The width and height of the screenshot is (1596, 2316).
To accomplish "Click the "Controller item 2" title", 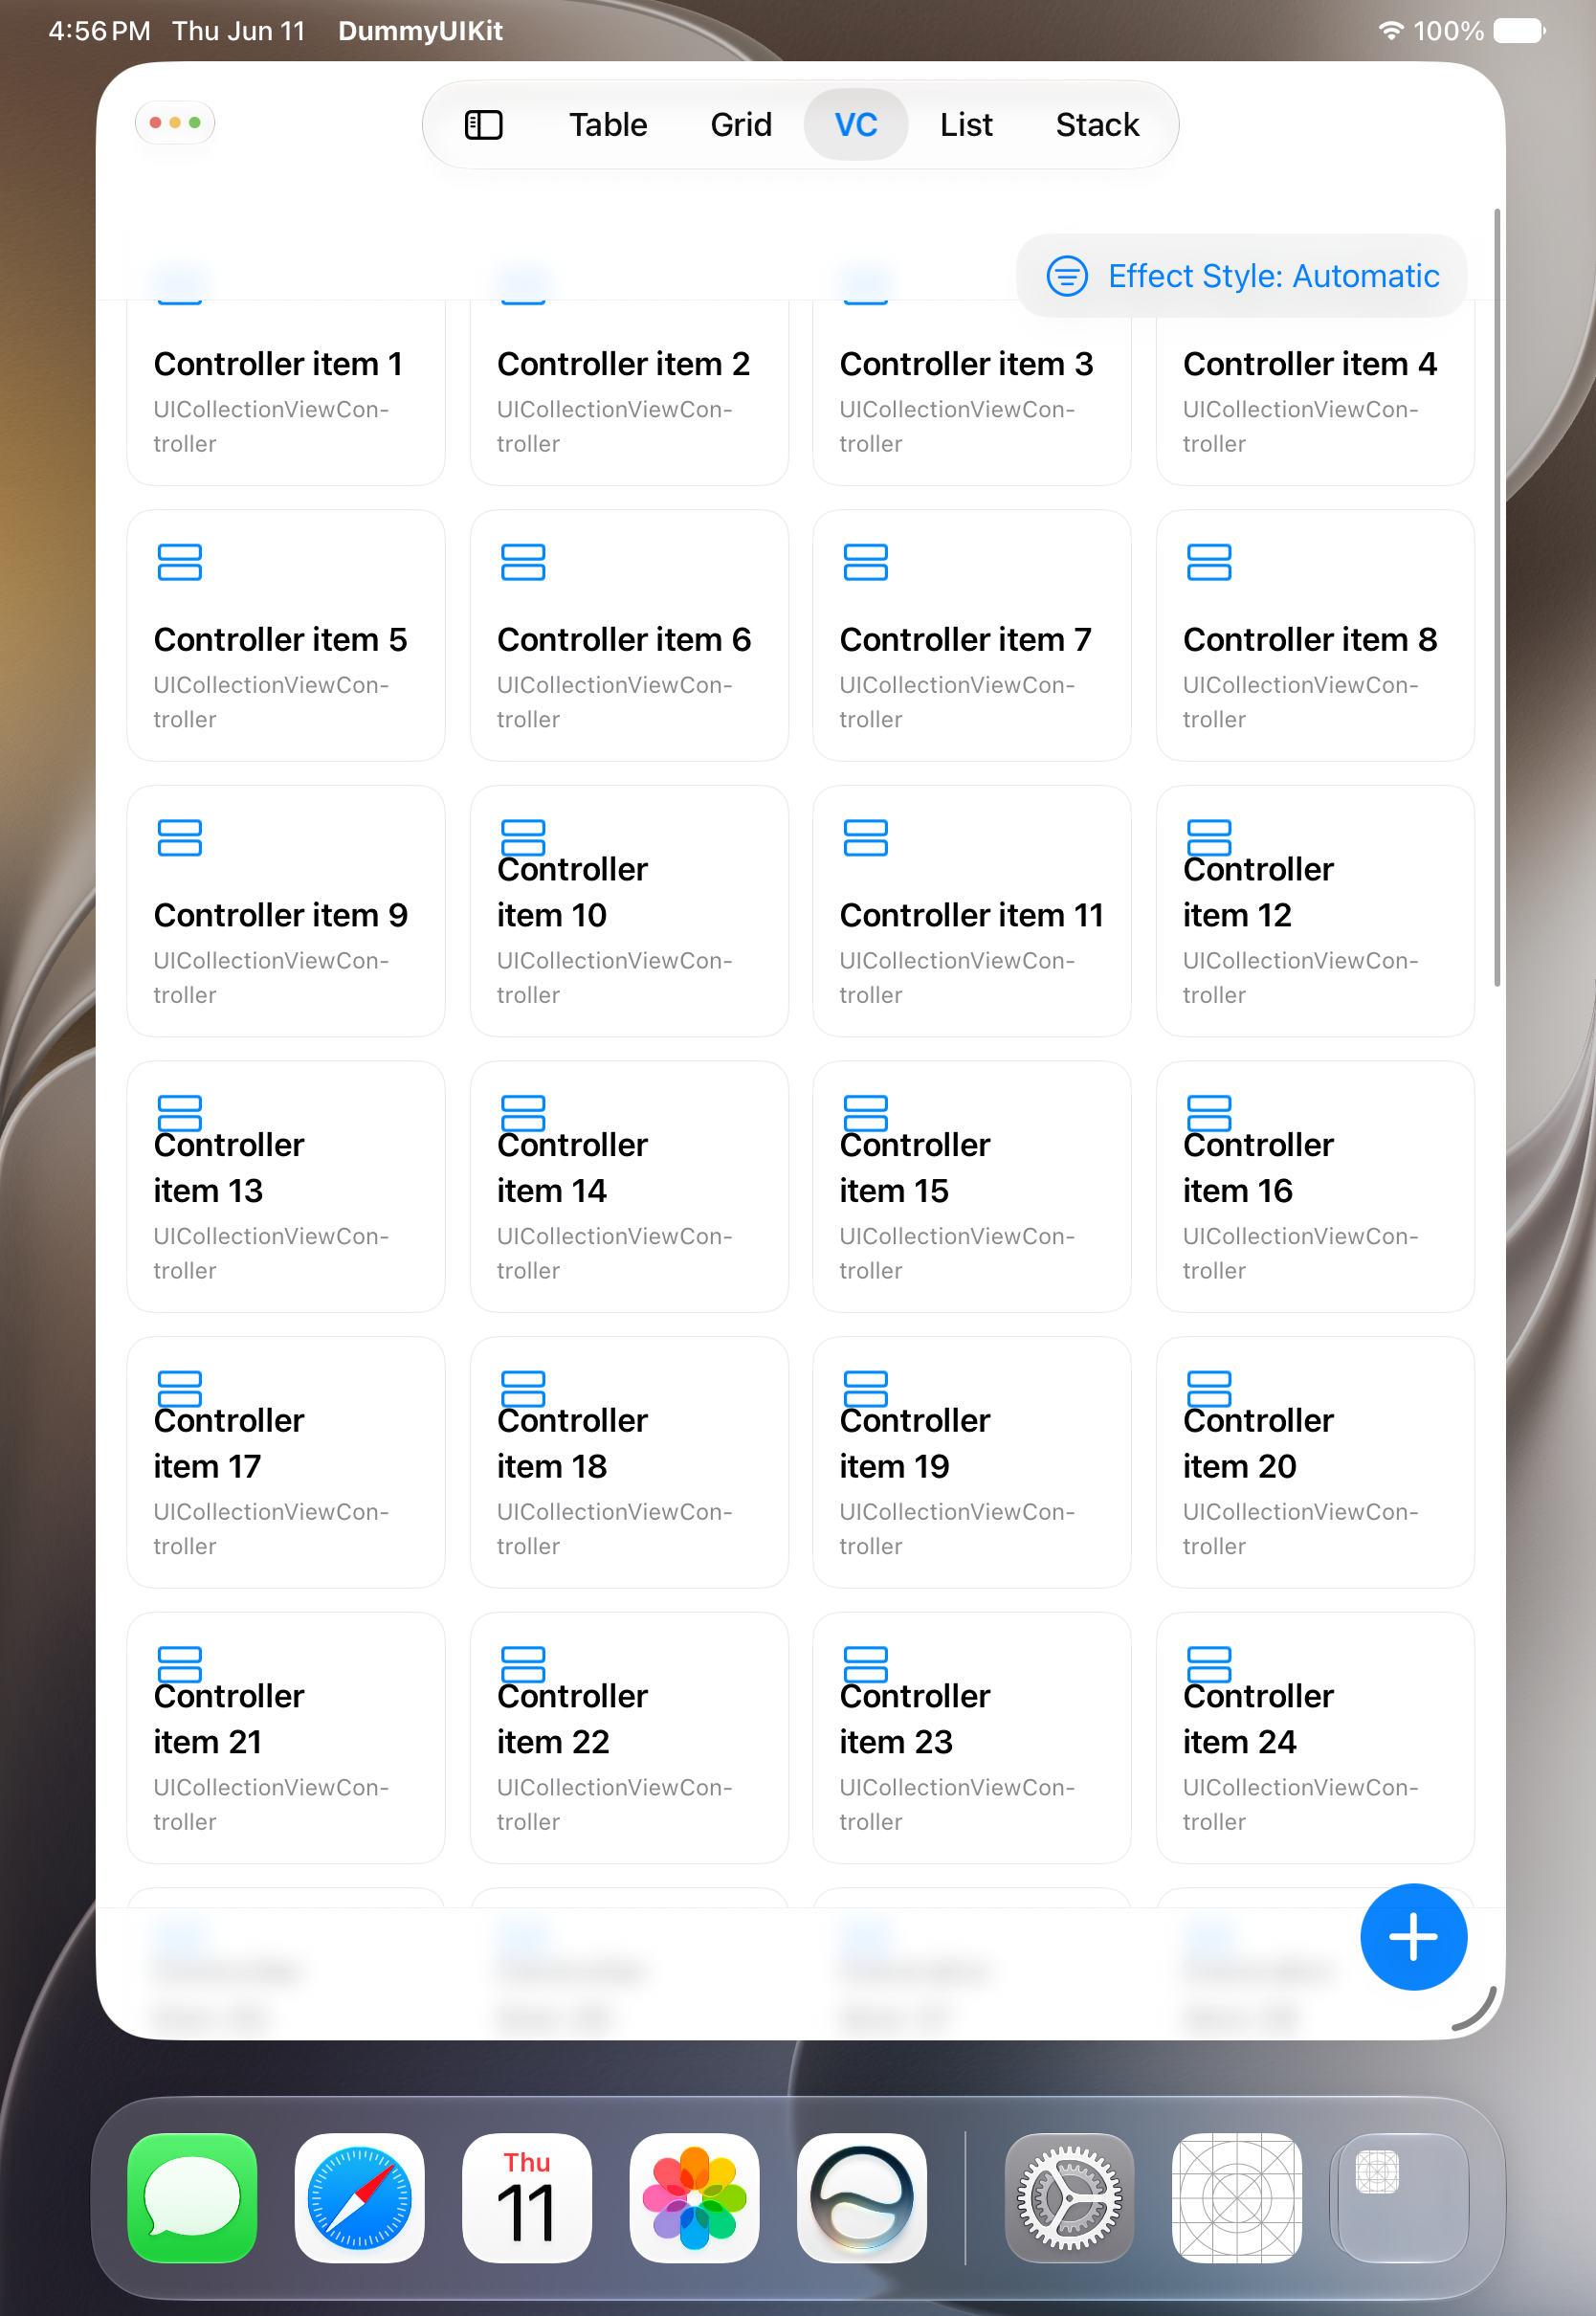I will point(623,364).
